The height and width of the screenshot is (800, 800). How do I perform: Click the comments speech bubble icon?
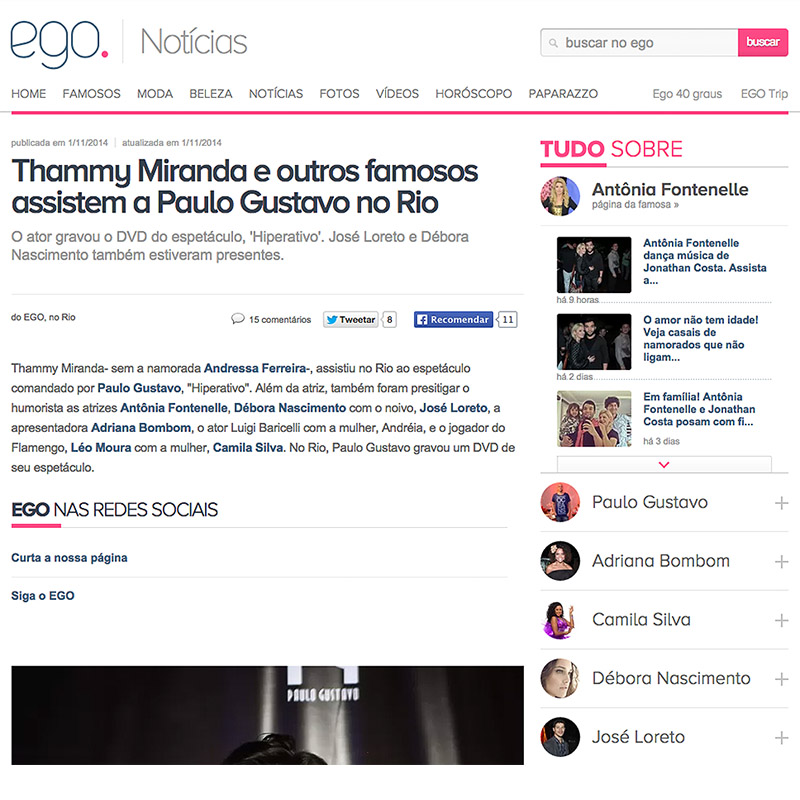pos(238,319)
